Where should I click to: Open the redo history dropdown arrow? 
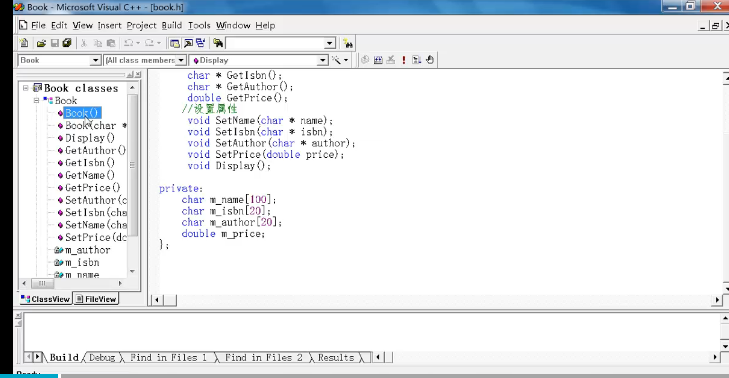pyautogui.click(x=159, y=43)
